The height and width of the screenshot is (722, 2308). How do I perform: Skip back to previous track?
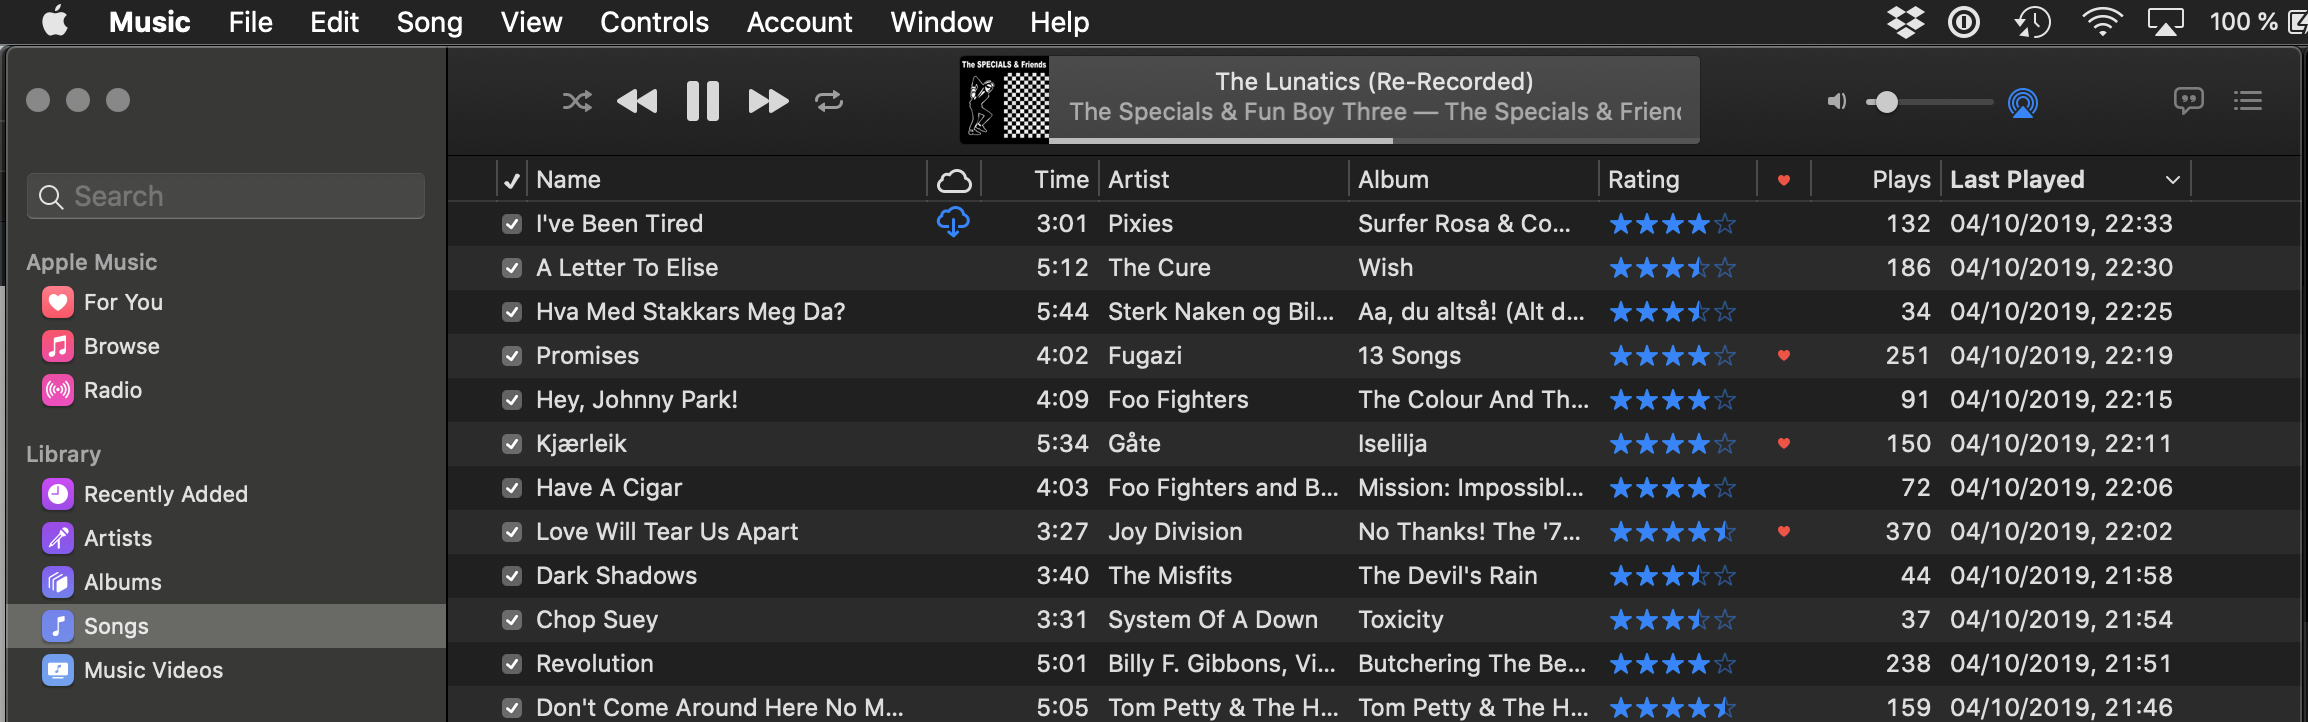click(637, 101)
